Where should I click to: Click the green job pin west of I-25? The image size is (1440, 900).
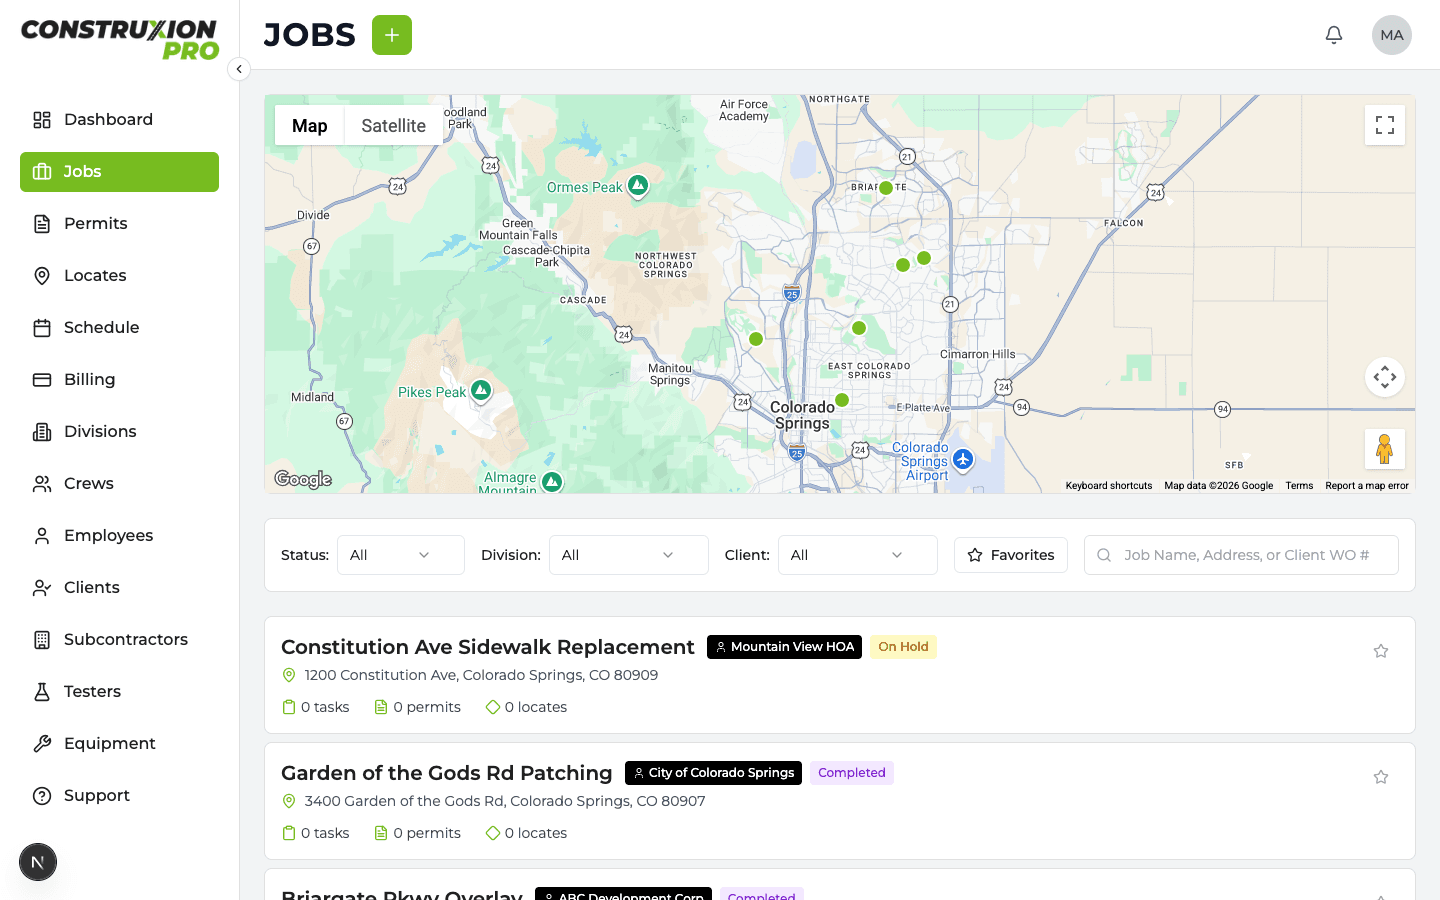[756, 339]
